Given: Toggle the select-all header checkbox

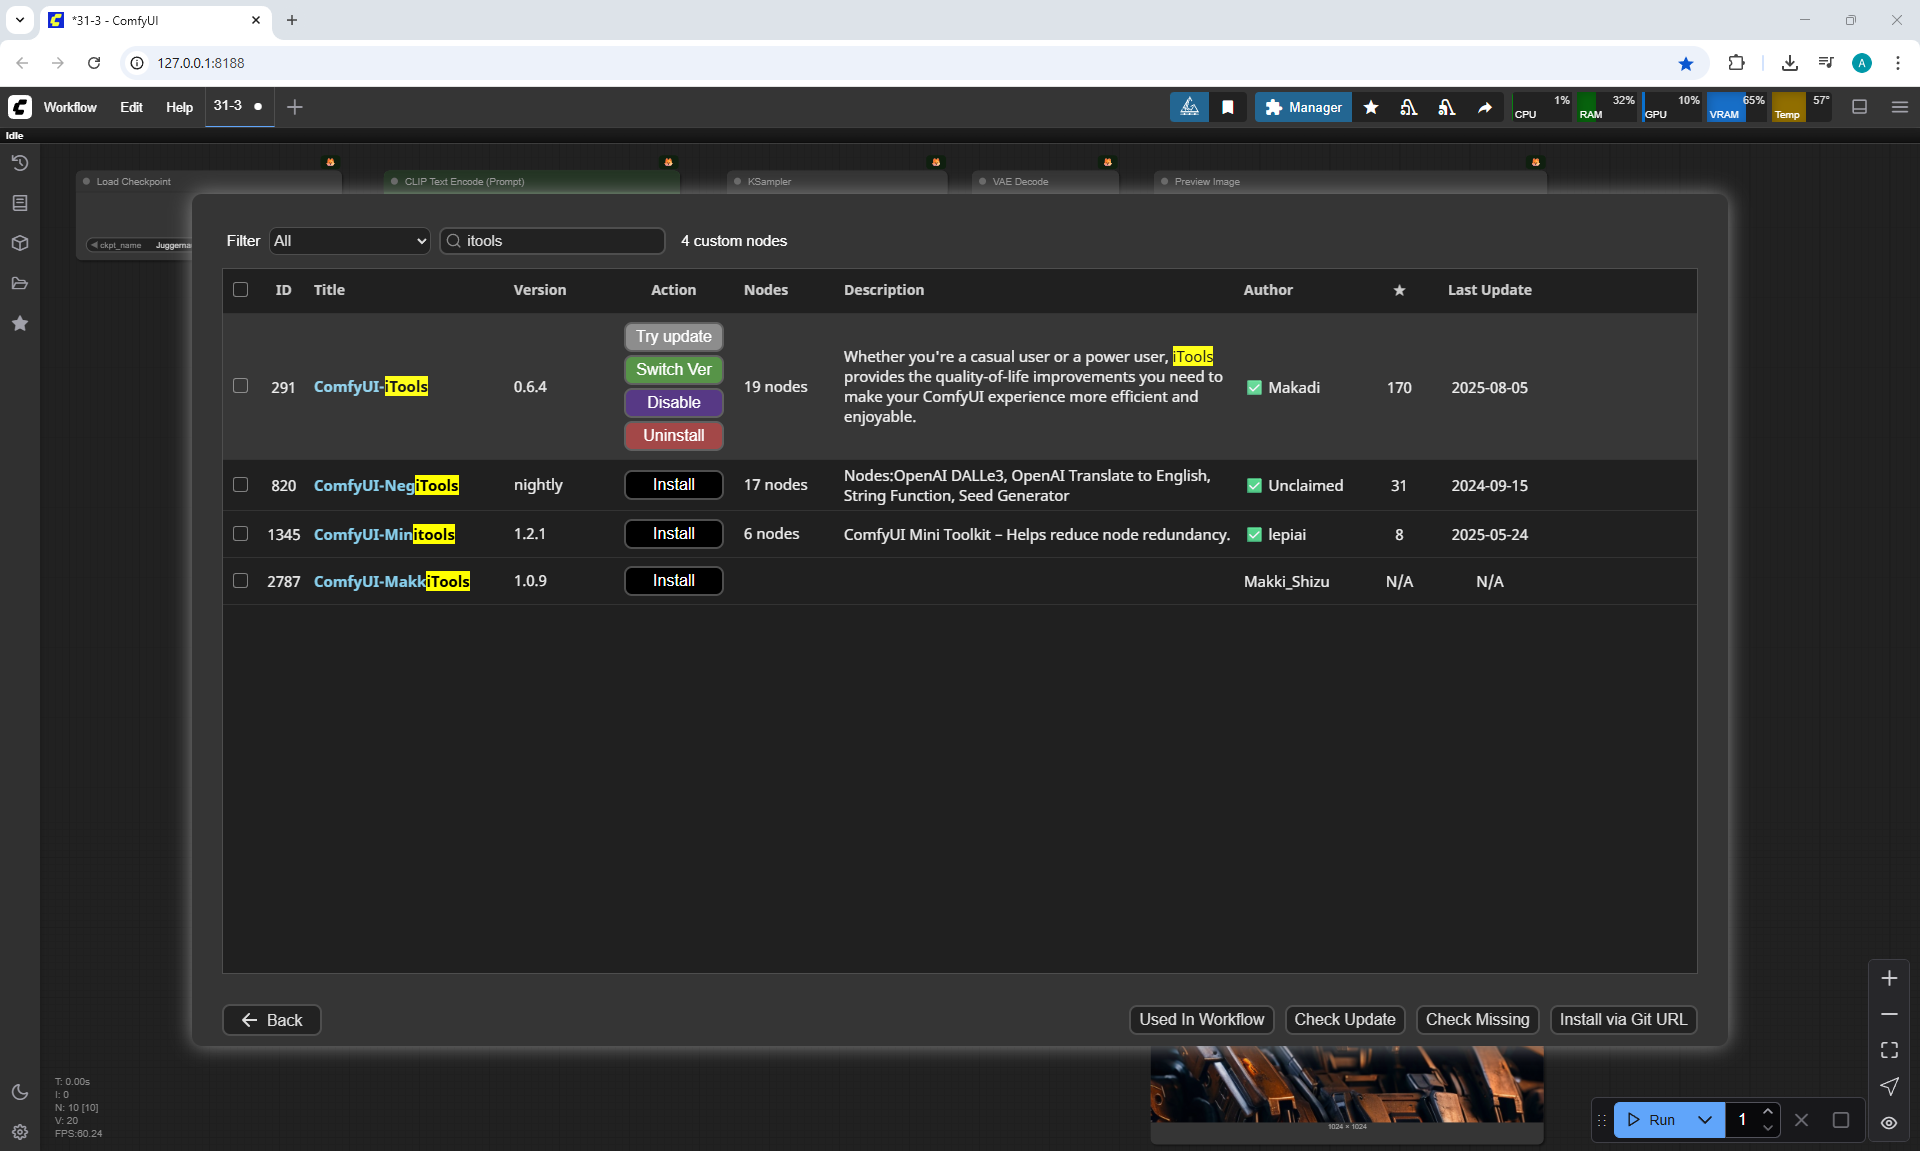Looking at the screenshot, I should 240,290.
